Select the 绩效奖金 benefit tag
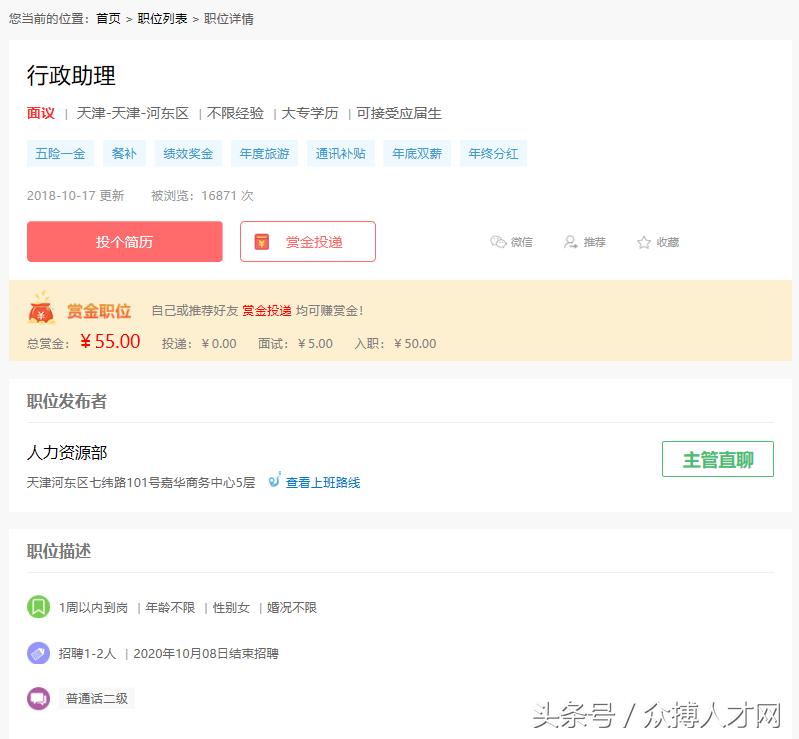The width and height of the screenshot is (799, 739). pyautogui.click(x=188, y=153)
